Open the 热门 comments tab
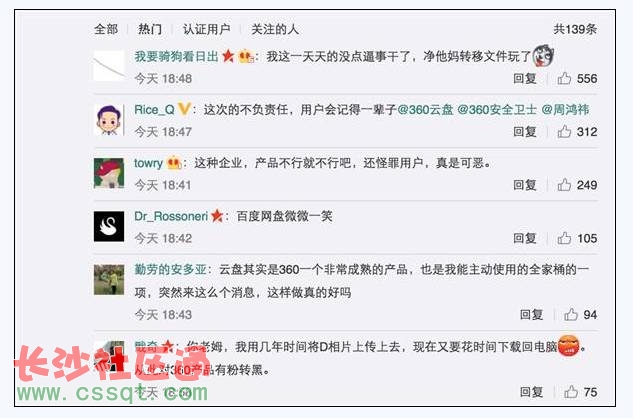The image size is (633, 418). (x=150, y=29)
